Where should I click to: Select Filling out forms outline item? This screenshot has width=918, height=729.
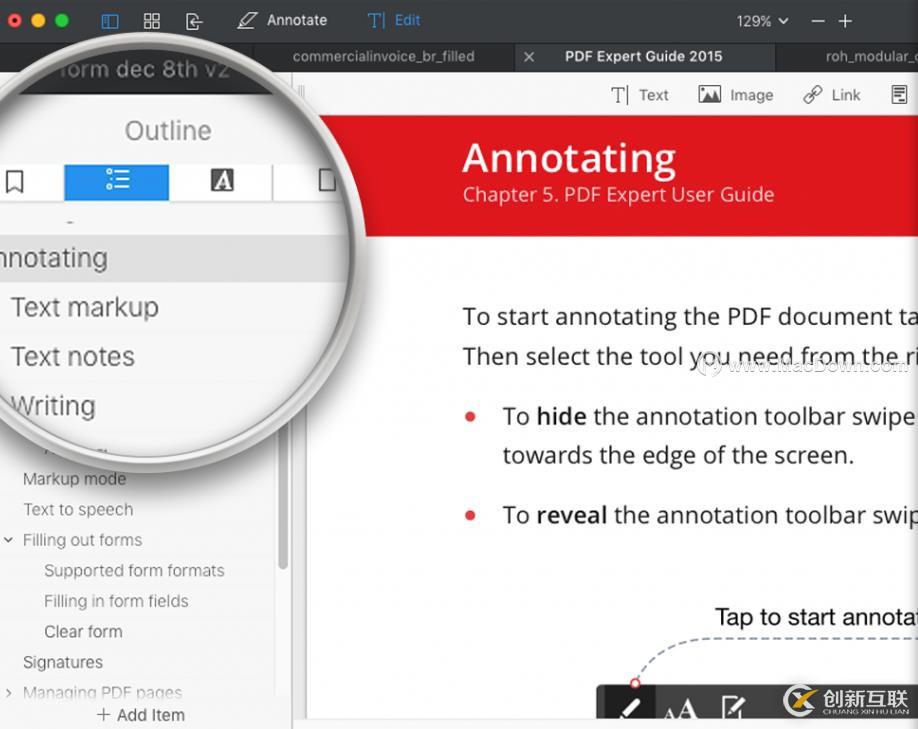(83, 540)
